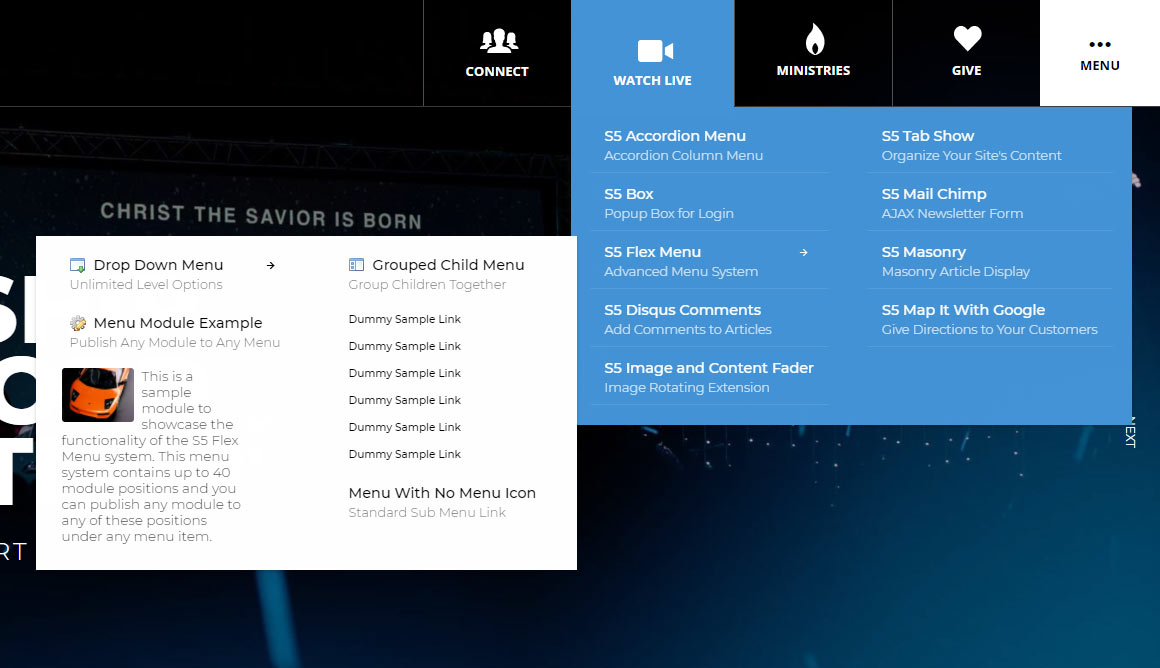
Task: Click the Ministries flame icon
Action: 814,40
